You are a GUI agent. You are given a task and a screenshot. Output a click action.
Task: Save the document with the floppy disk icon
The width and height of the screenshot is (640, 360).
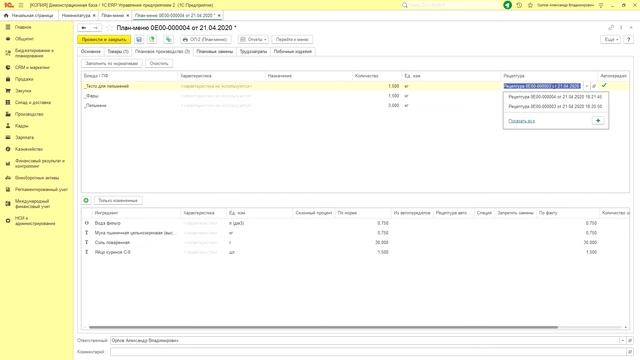point(139,40)
